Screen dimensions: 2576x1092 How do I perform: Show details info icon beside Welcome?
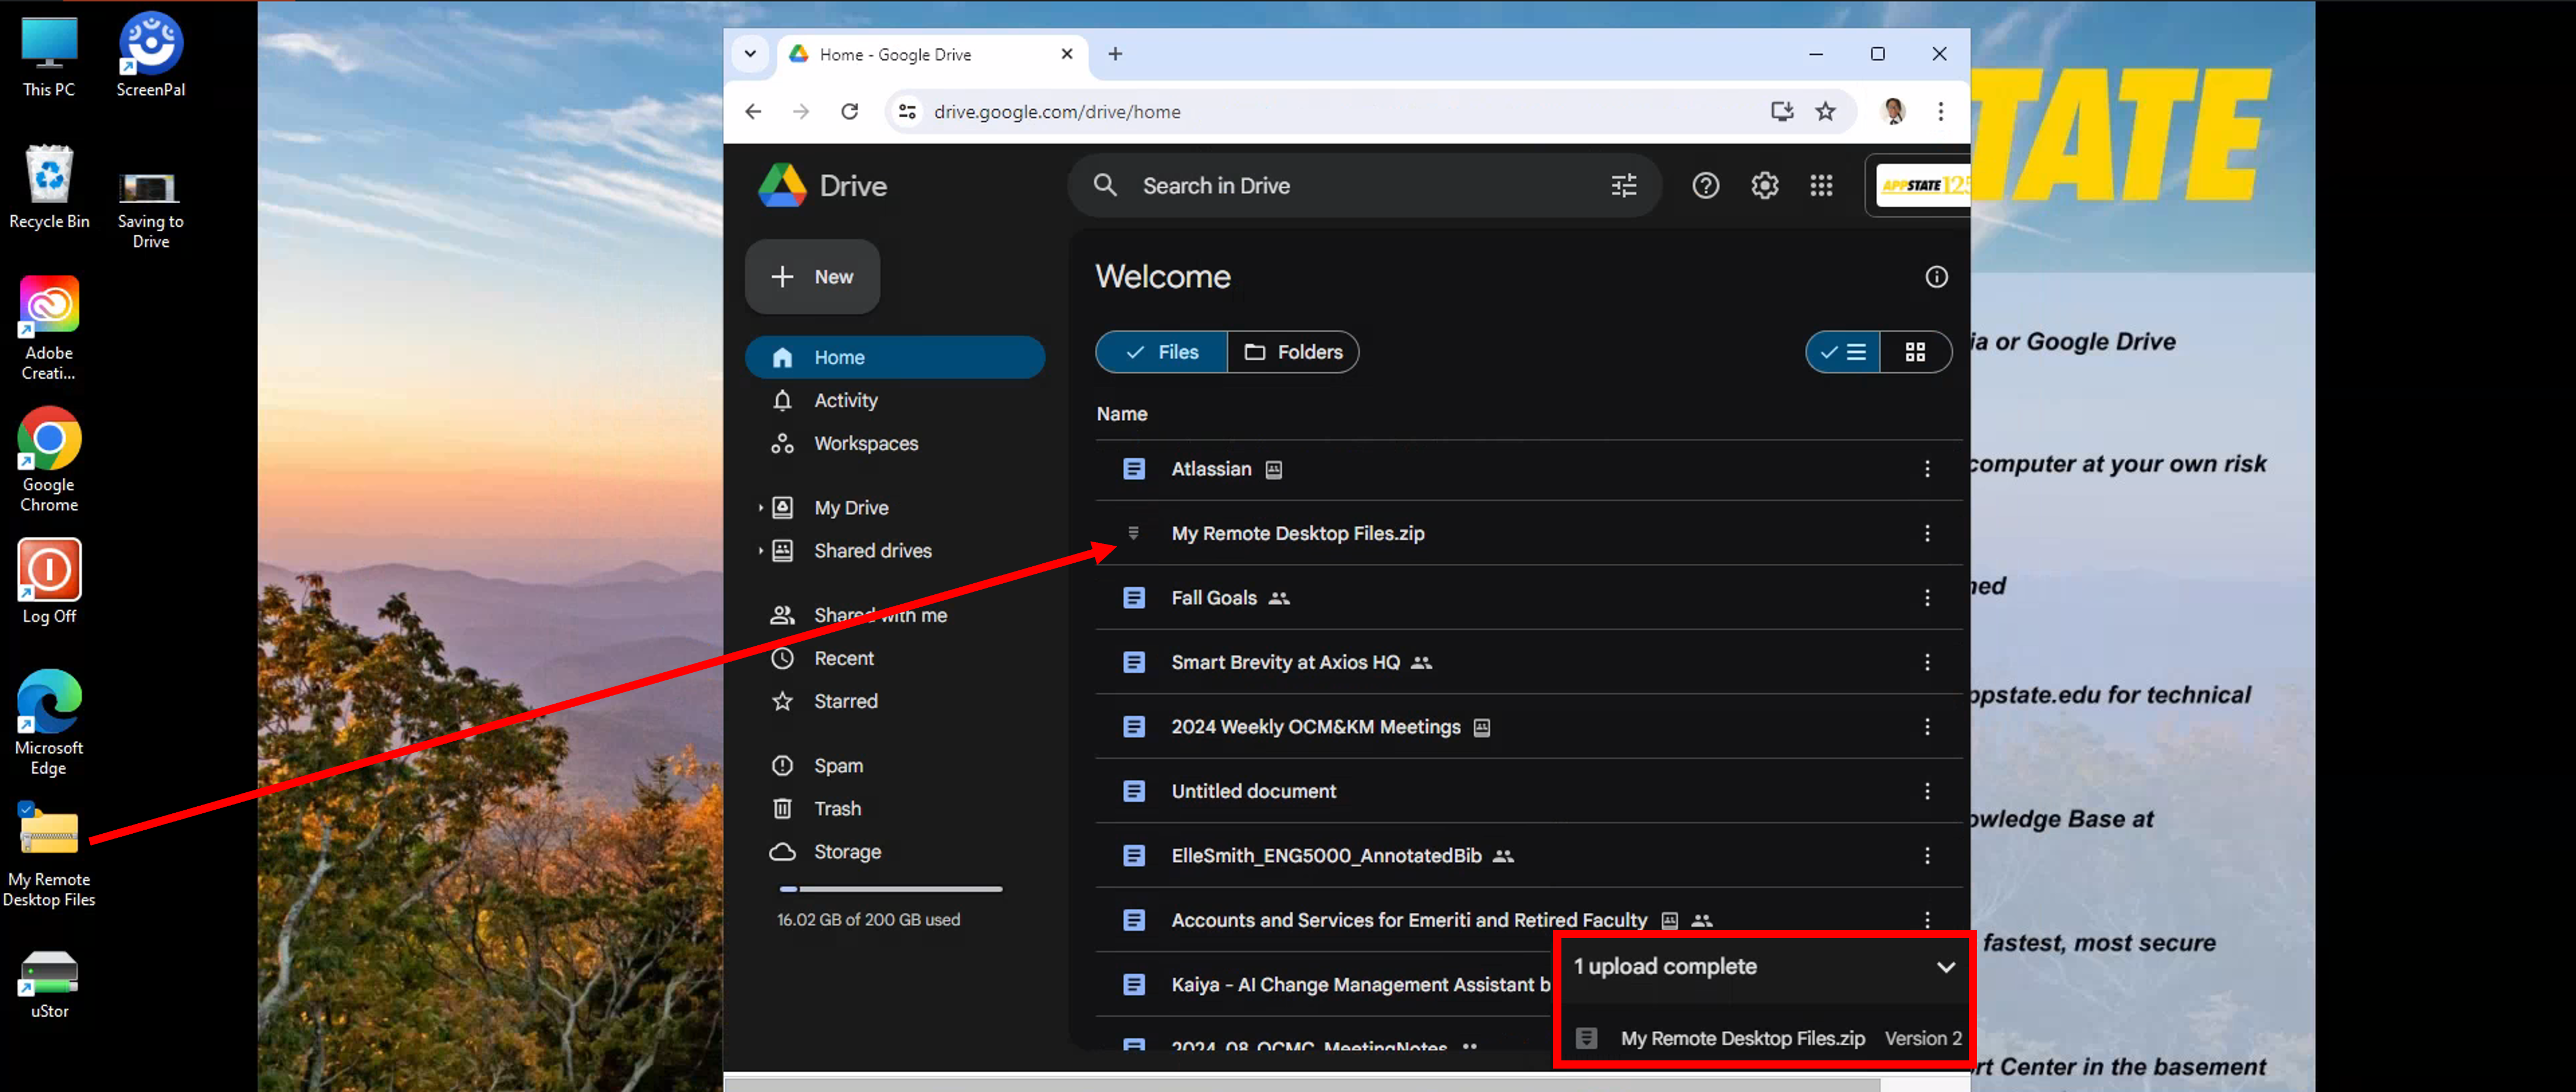click(x=1936, y=277)
